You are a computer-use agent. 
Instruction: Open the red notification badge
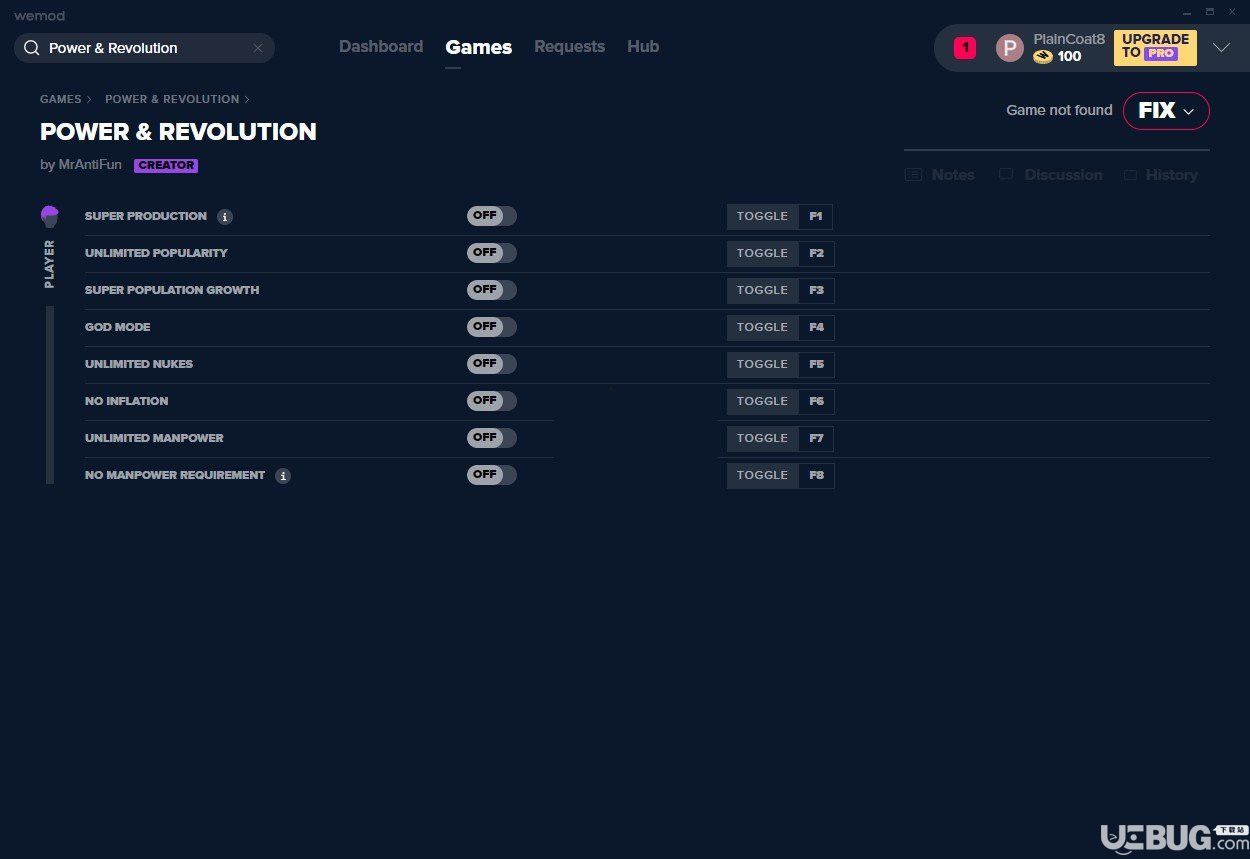pyautogui.click(x=965, y=47)
